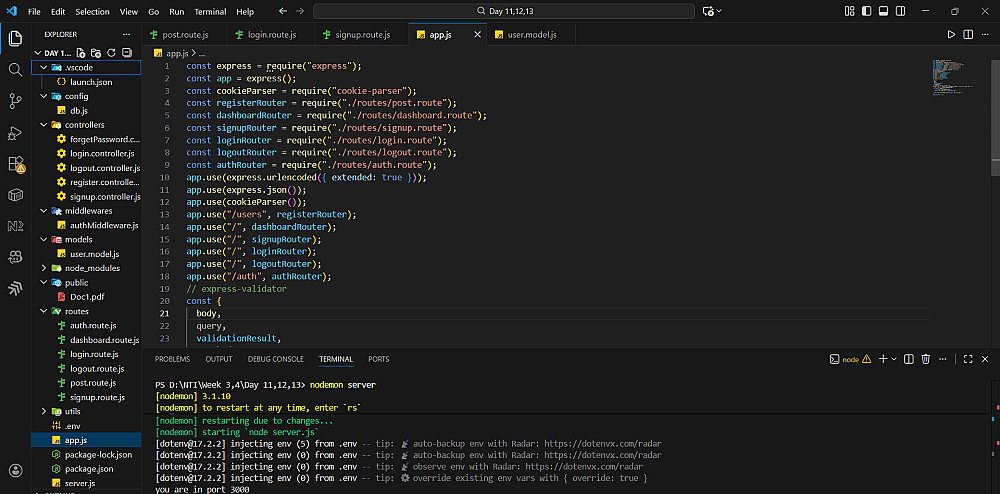Click the Split Editor icon

[x=967, y=35]
